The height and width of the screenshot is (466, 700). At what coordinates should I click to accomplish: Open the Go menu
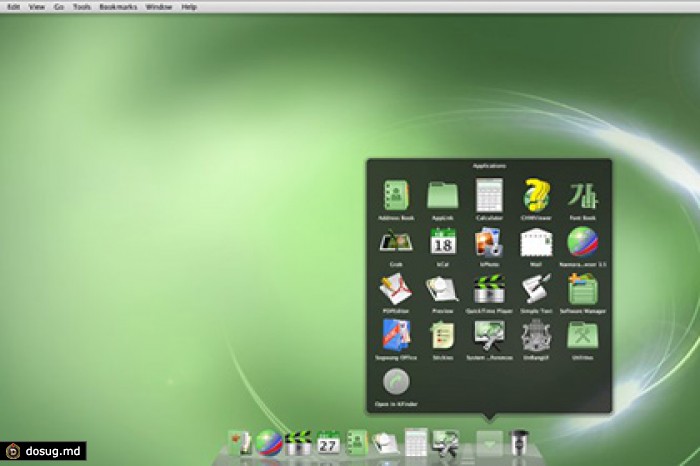coord(59,7)
